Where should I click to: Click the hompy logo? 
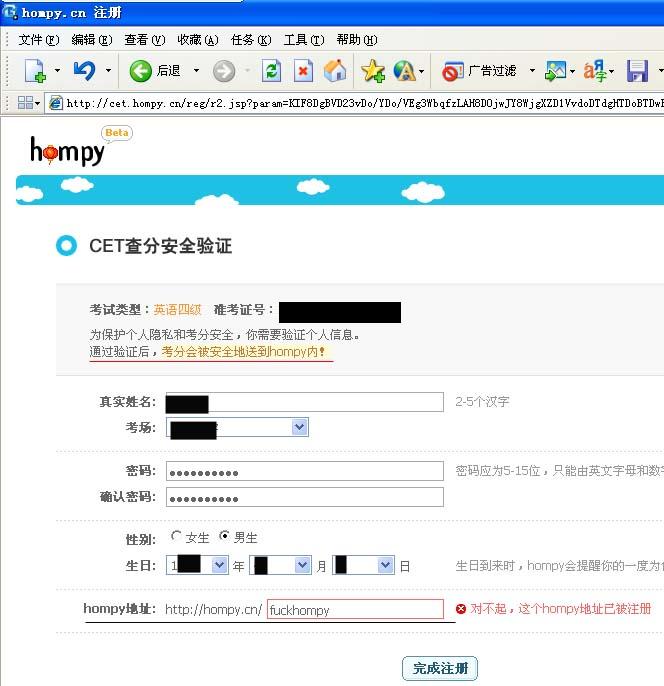[x=67, y=151]
